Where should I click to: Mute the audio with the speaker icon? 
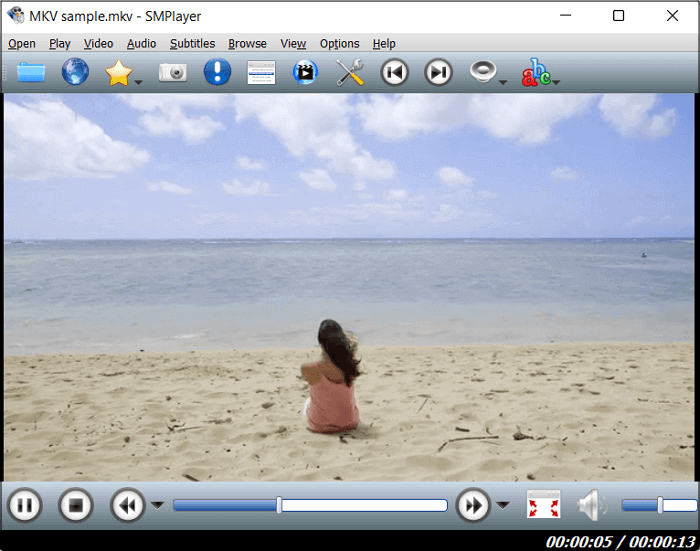[x=591, y=505]
